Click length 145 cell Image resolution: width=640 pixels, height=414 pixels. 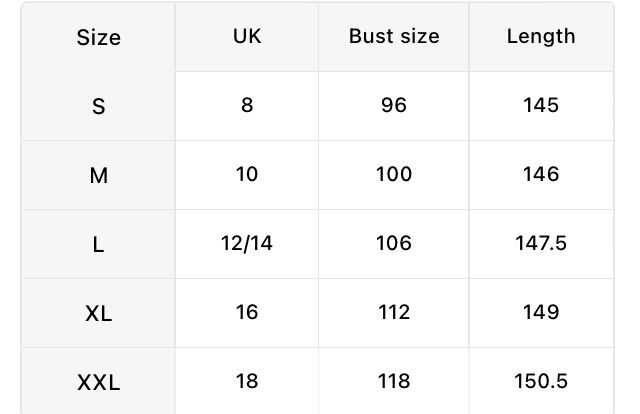pyautogui.click(x=541, y=105)
